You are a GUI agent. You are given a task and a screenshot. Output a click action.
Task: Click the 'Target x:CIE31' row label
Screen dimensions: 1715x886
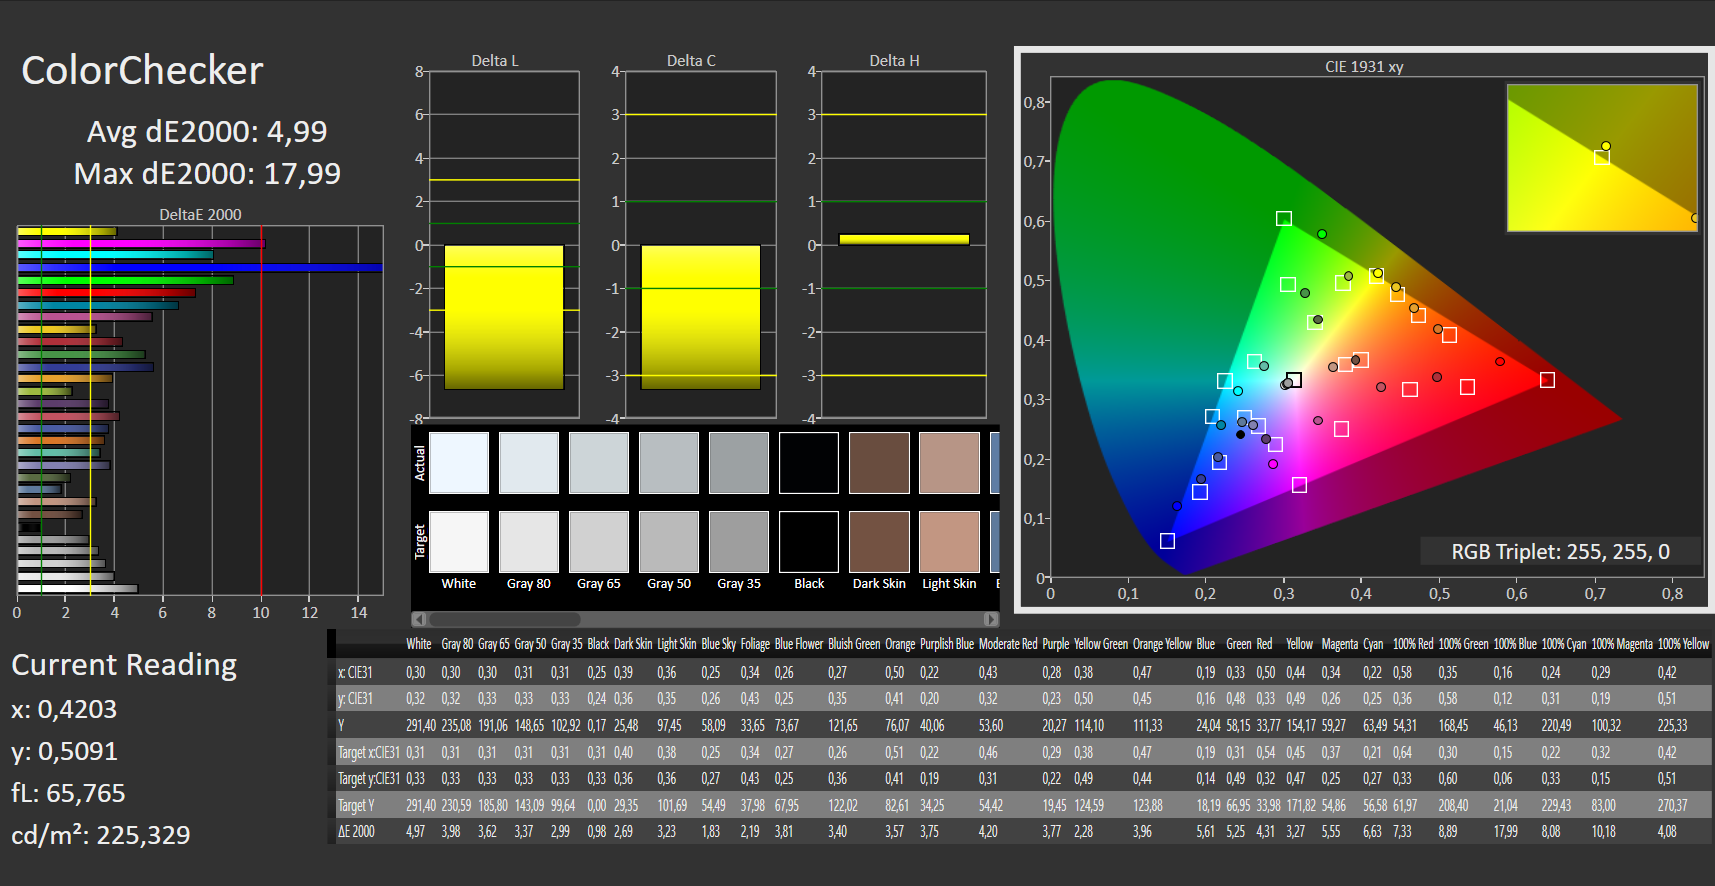click(x=369, y=752)
